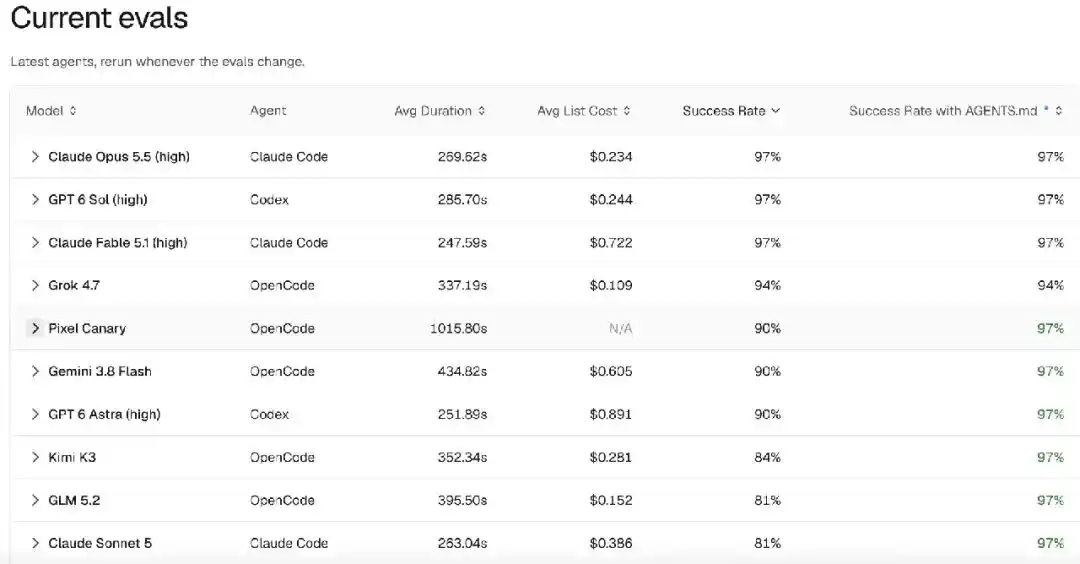Click the $0.234 cost cell
Image resolution: width=1080 pixels, height=564 pixels.
click(610, 157)
